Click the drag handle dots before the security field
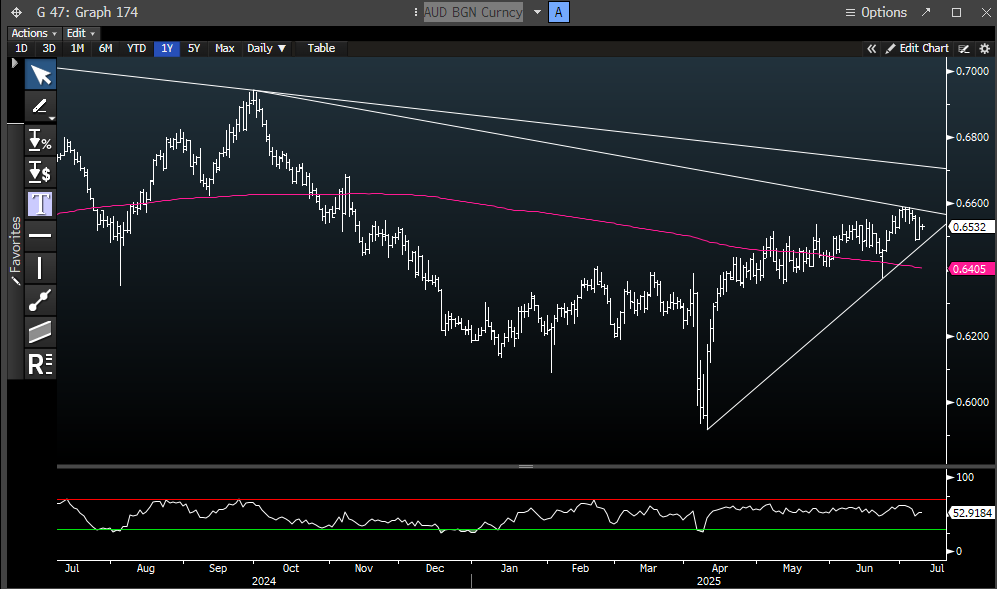 click(x=416, y=12)
